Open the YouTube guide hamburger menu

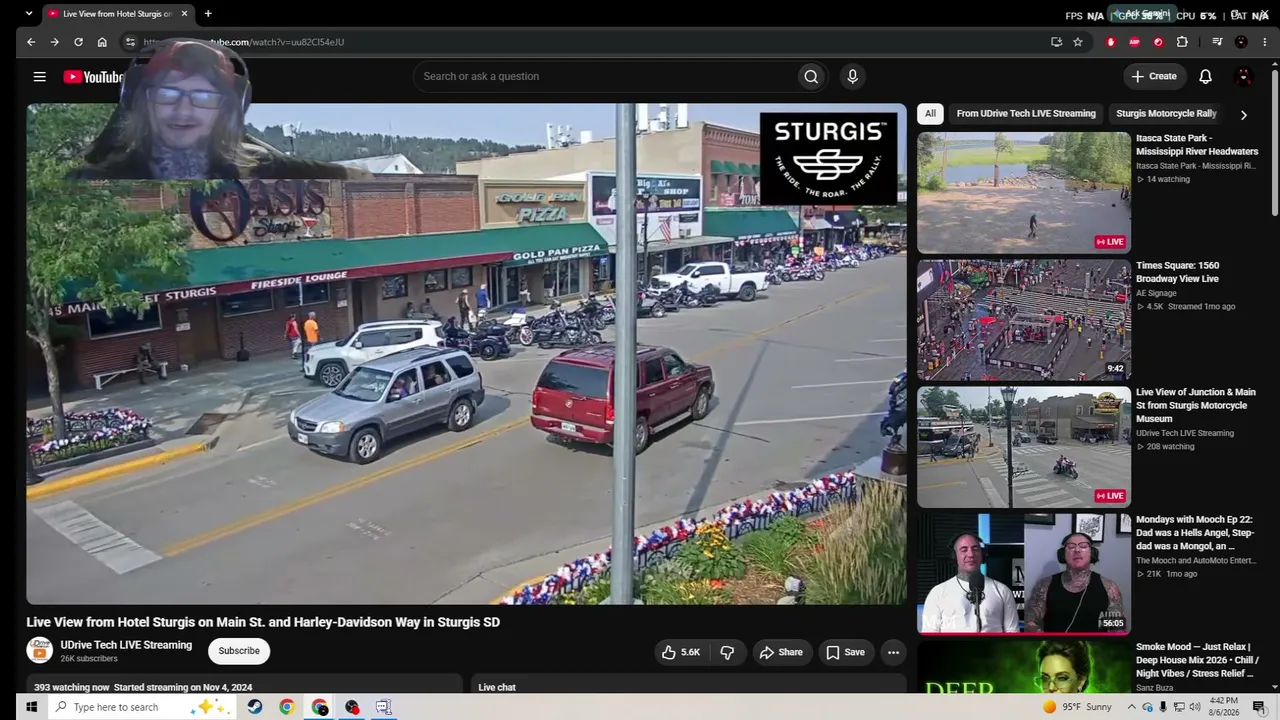(39, 76)
